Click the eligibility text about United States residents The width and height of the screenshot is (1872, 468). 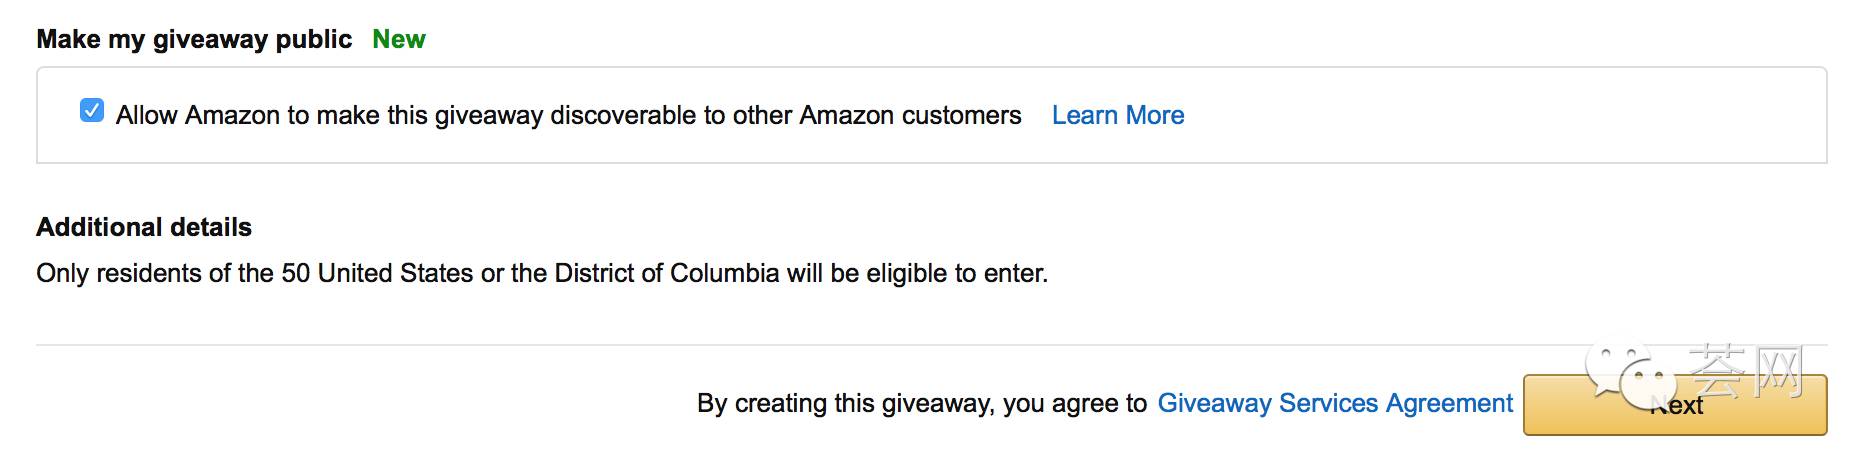coord(542,273)
